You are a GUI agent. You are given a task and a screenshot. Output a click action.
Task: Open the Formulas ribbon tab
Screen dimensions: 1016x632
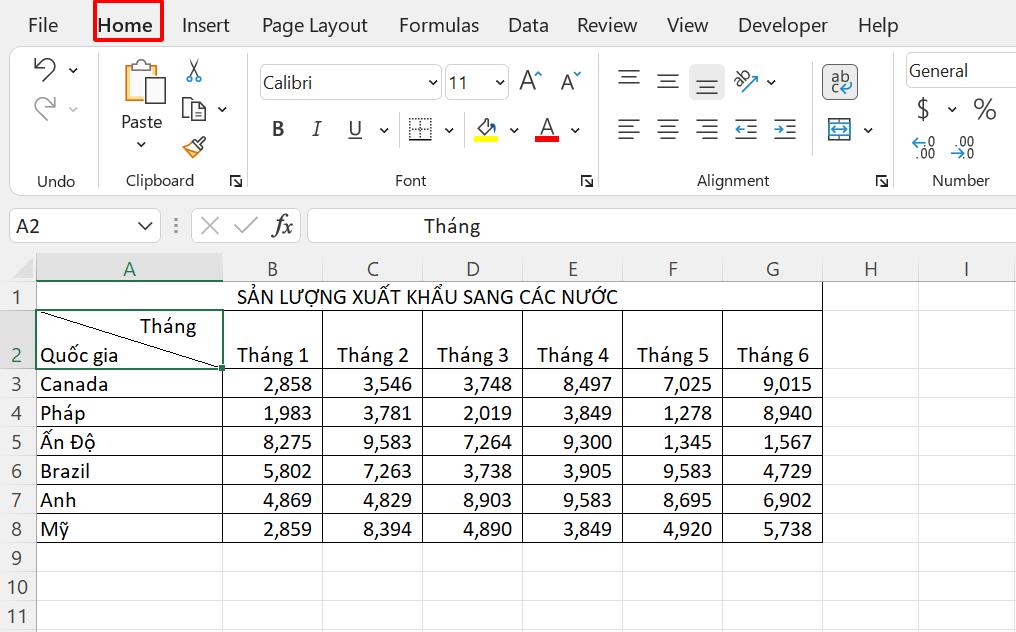438,24
